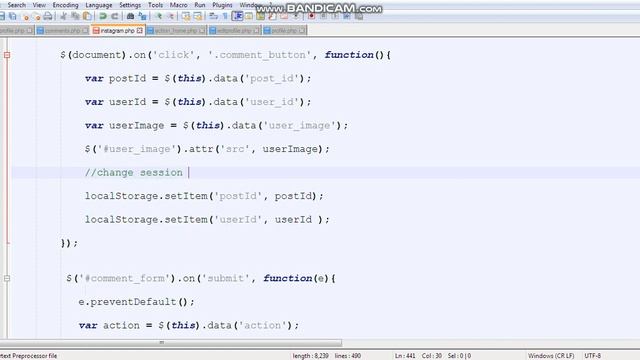The height and width of the screenshot is (360, 640).
Task: Click the 'length : 8,239' status entry
Action: coord(310,356)
